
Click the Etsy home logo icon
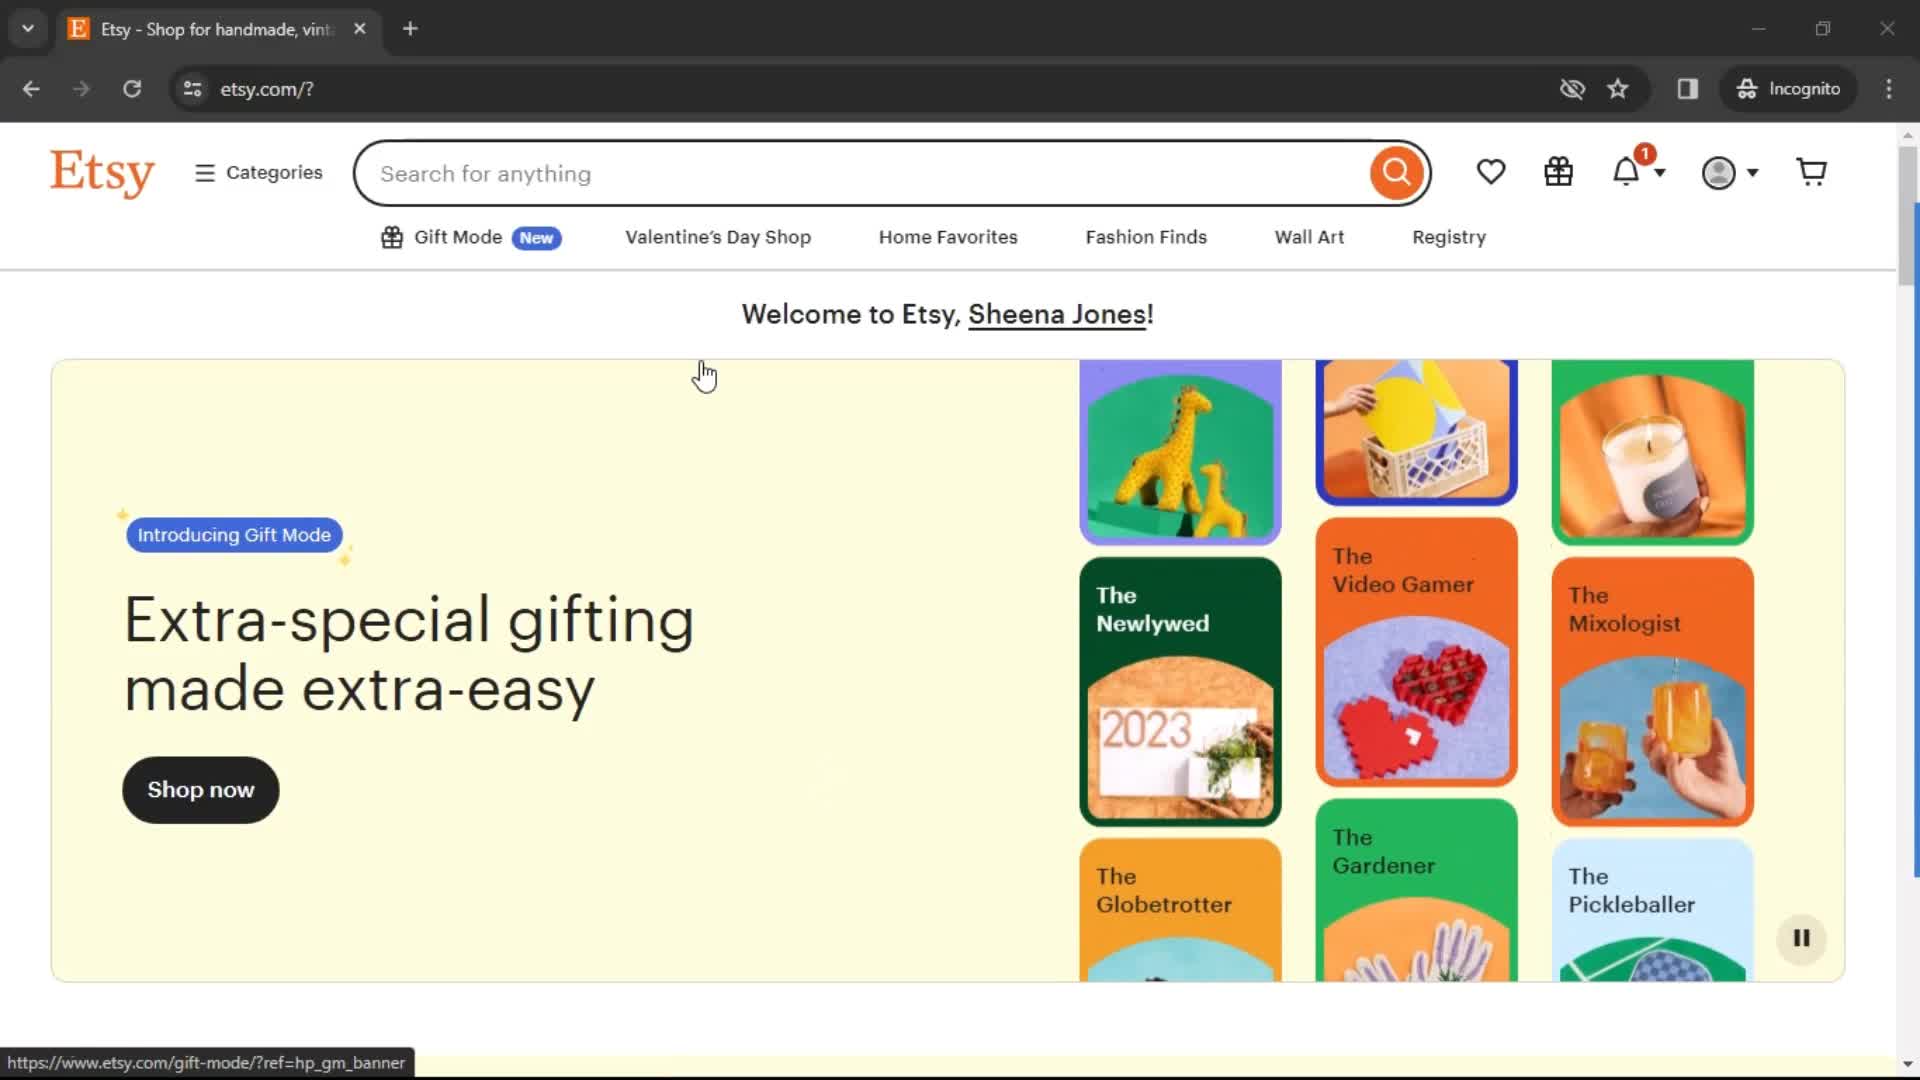point(102,173)
